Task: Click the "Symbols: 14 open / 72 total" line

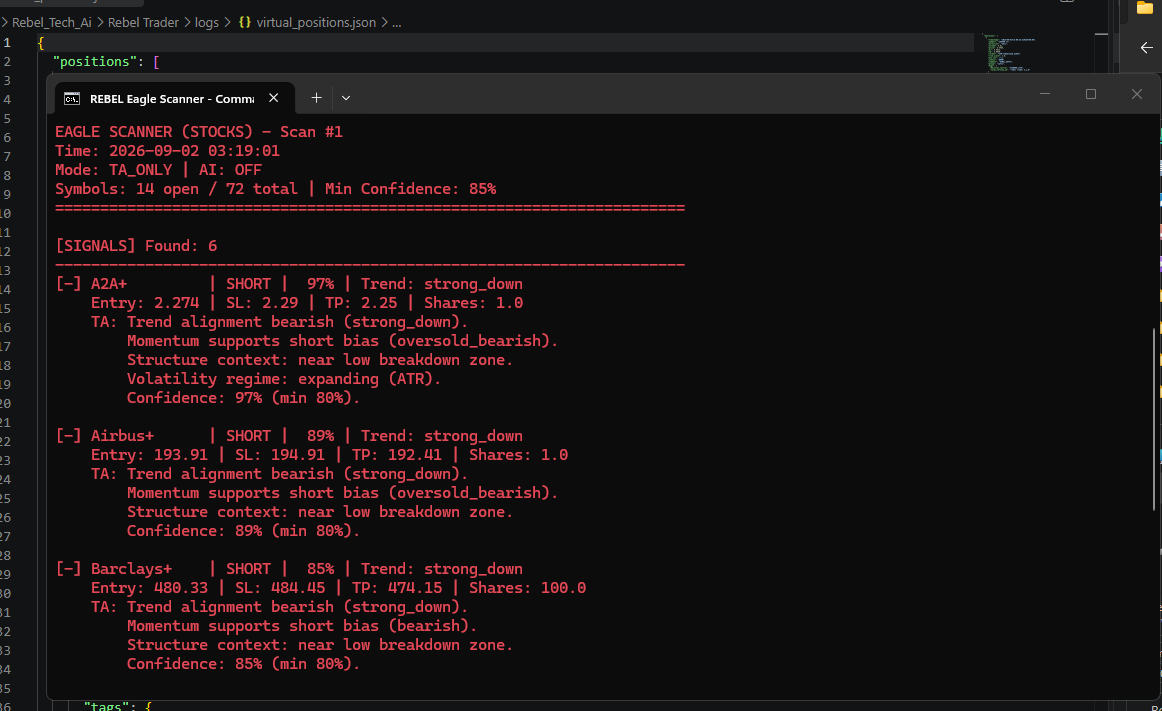Action: [x=276, y=189]
